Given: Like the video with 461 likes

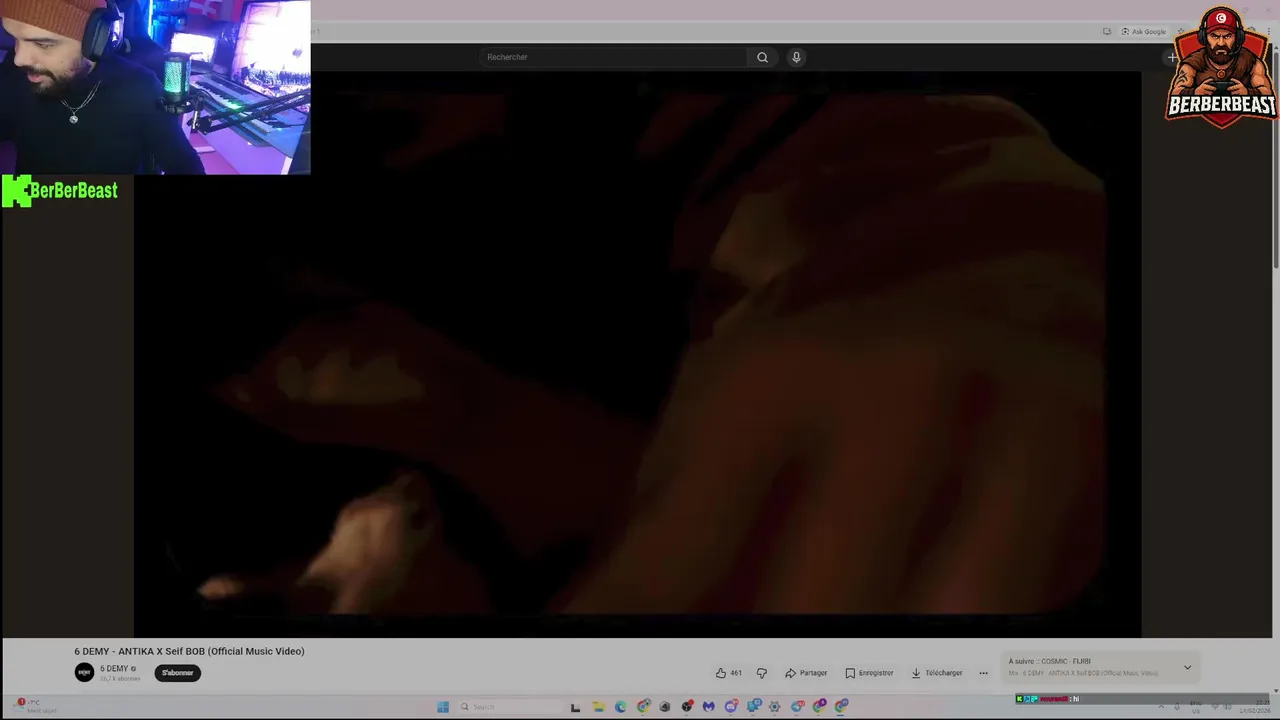Looking at the screenshot, I should coord(728,673).
